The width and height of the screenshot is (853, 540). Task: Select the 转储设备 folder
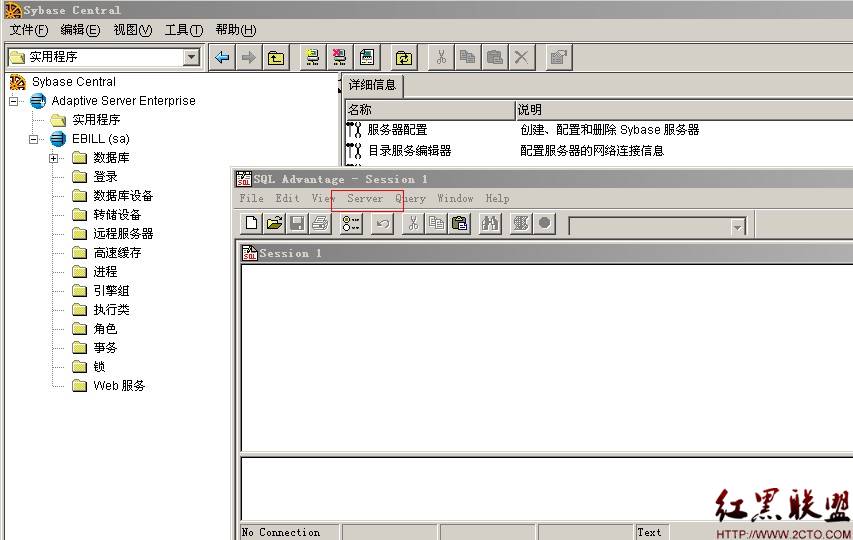117,215
